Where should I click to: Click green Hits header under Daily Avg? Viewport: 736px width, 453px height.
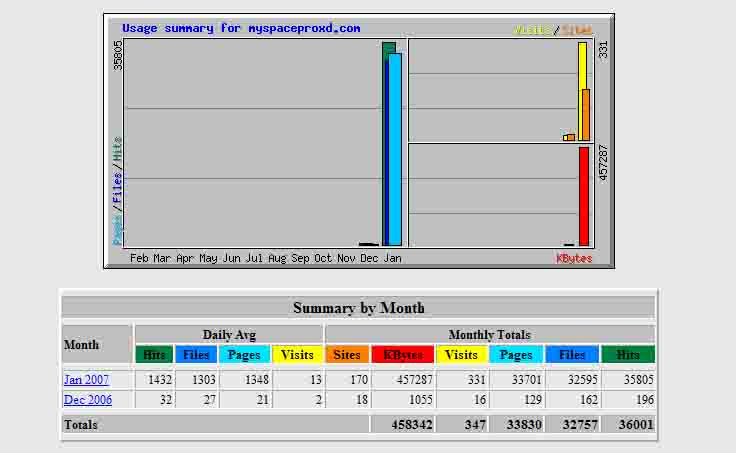(x=153, y=354)
